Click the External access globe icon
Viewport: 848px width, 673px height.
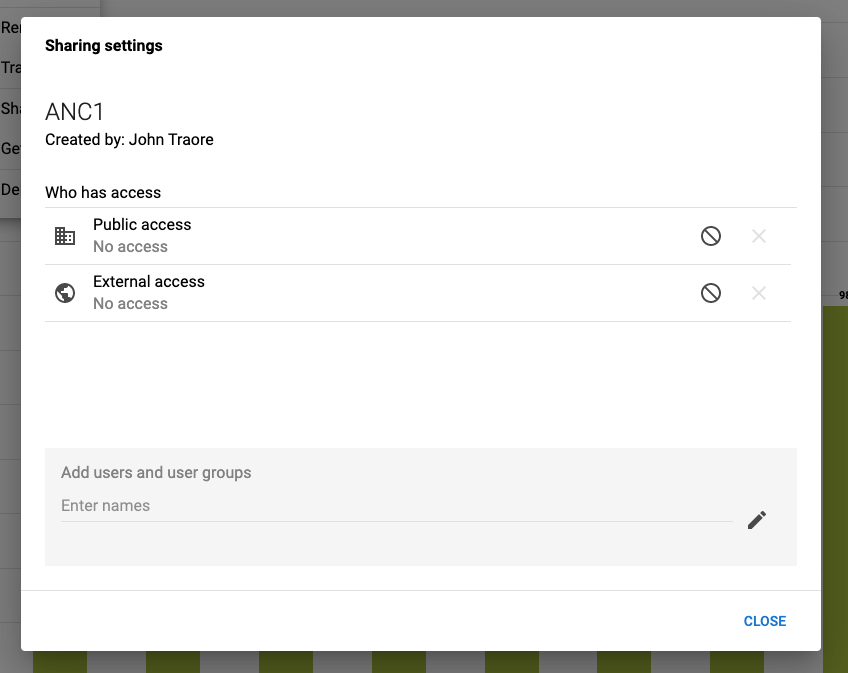click(x=65, y=293)
